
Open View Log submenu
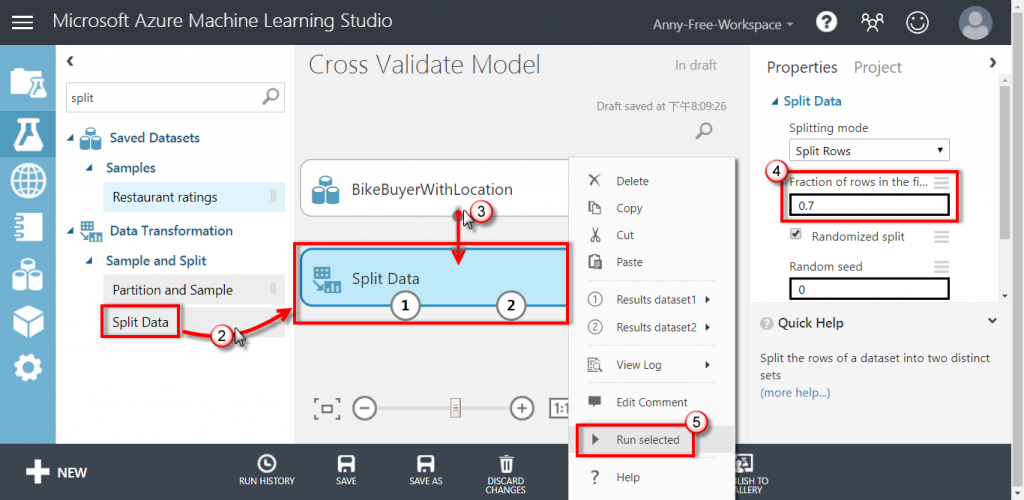tap(652, 365)
